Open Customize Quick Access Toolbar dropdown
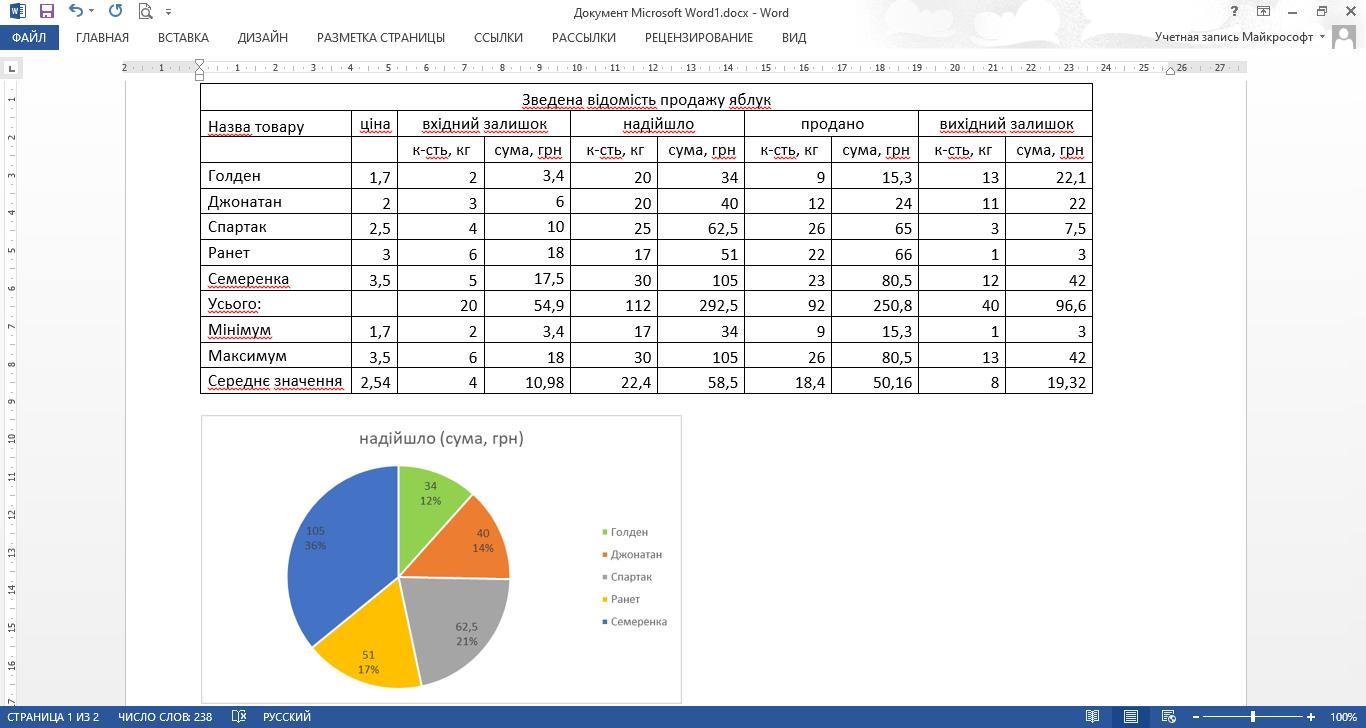Image resolution: width=1366 pixels, height=728 pixels. pos(168,12)
